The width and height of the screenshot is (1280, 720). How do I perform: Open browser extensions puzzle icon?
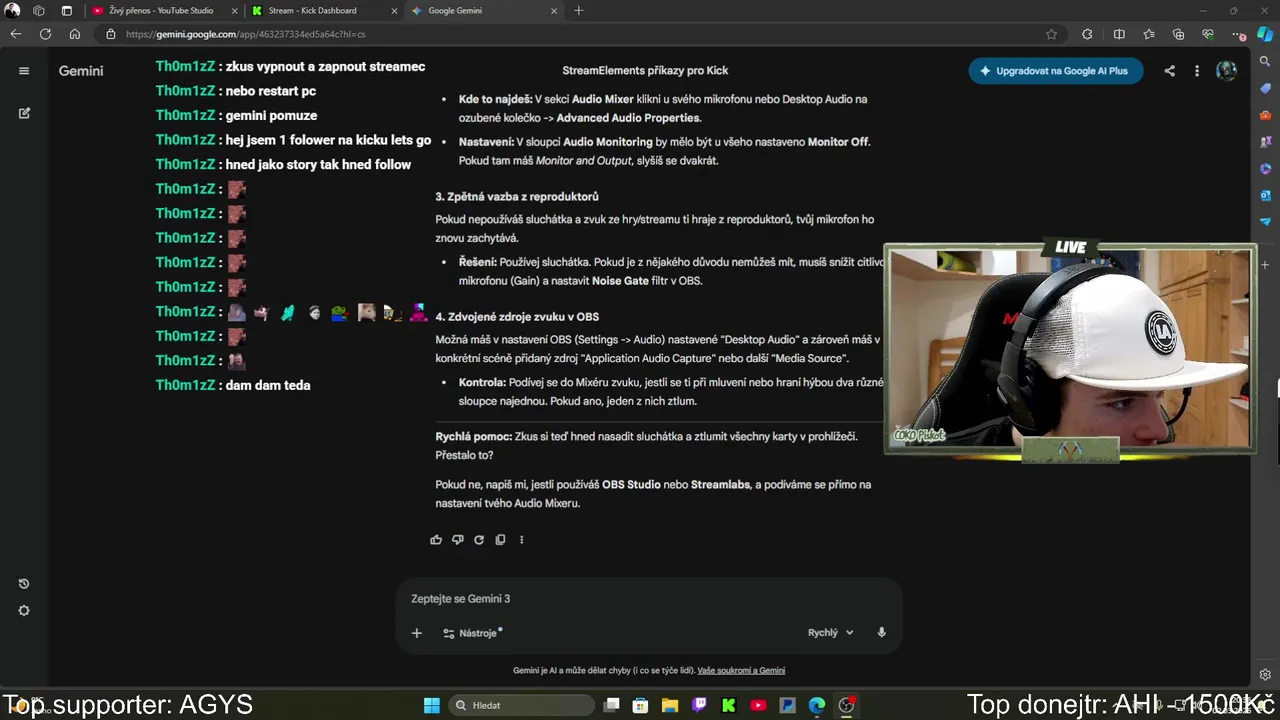1087,34
